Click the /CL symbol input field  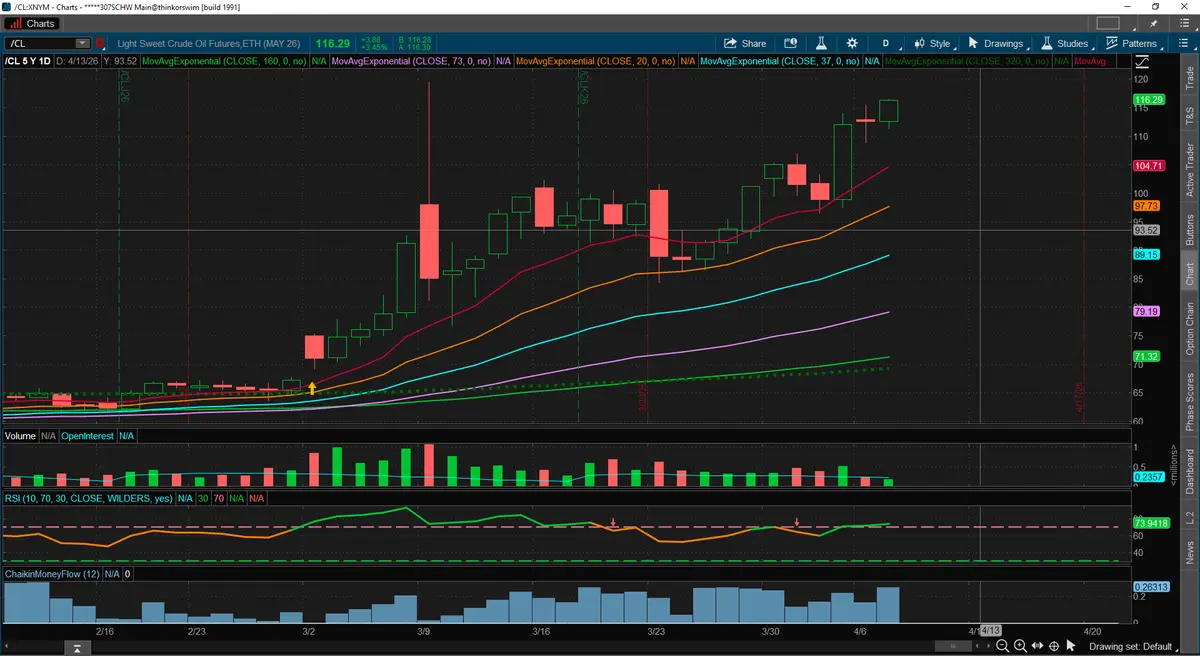pyautogui.click(x=40, y=43)
